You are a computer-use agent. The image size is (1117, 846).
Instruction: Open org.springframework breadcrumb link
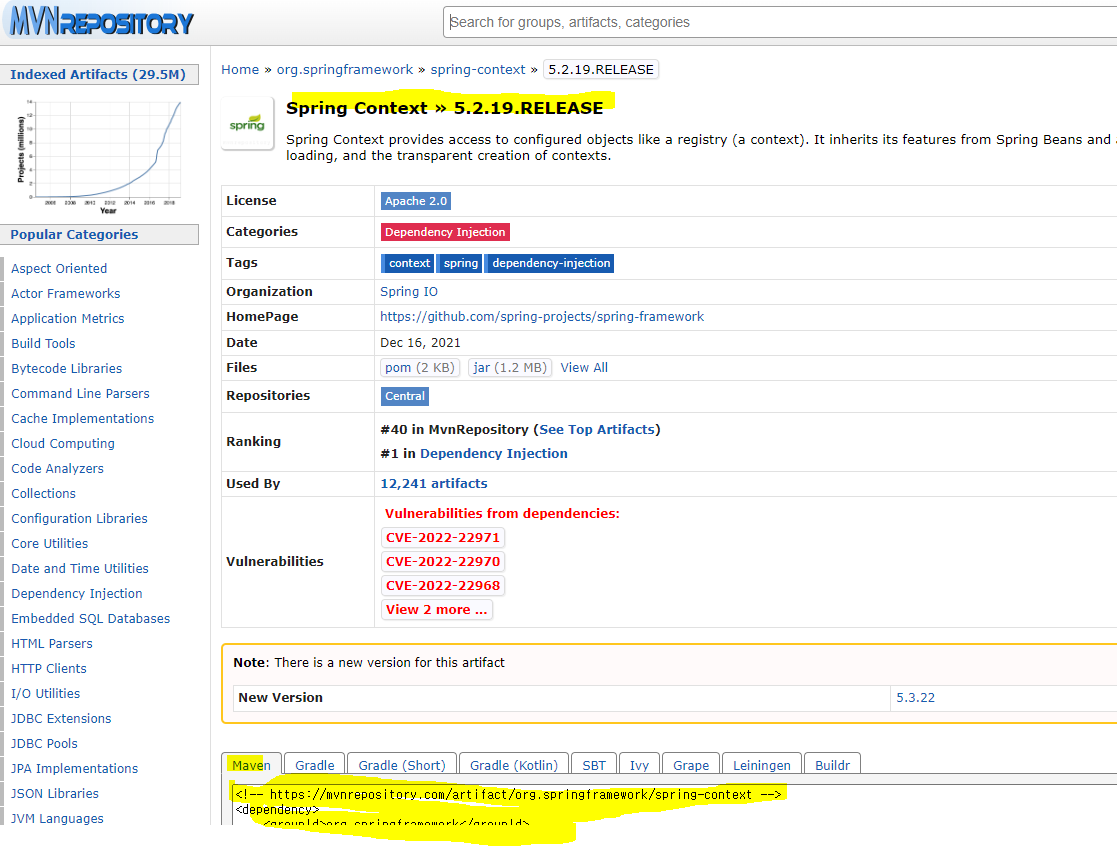(345, 70)
